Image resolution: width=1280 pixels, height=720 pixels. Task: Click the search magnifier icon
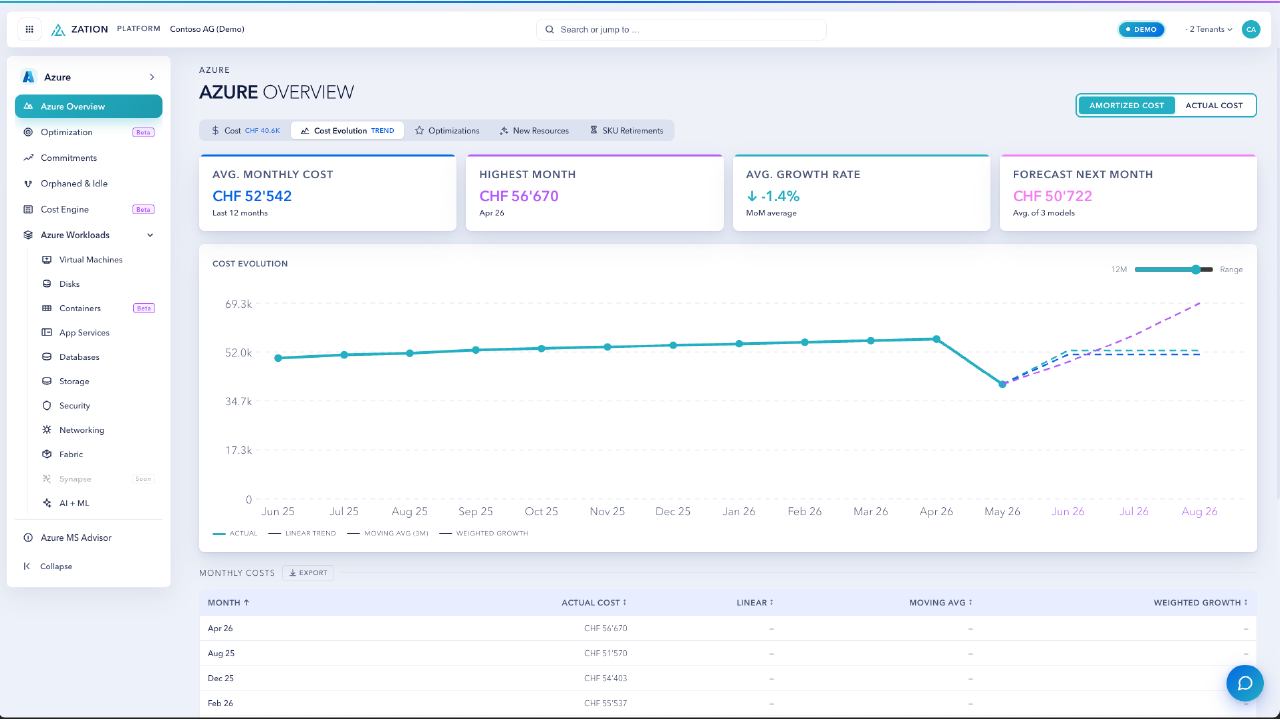point(549,30)
